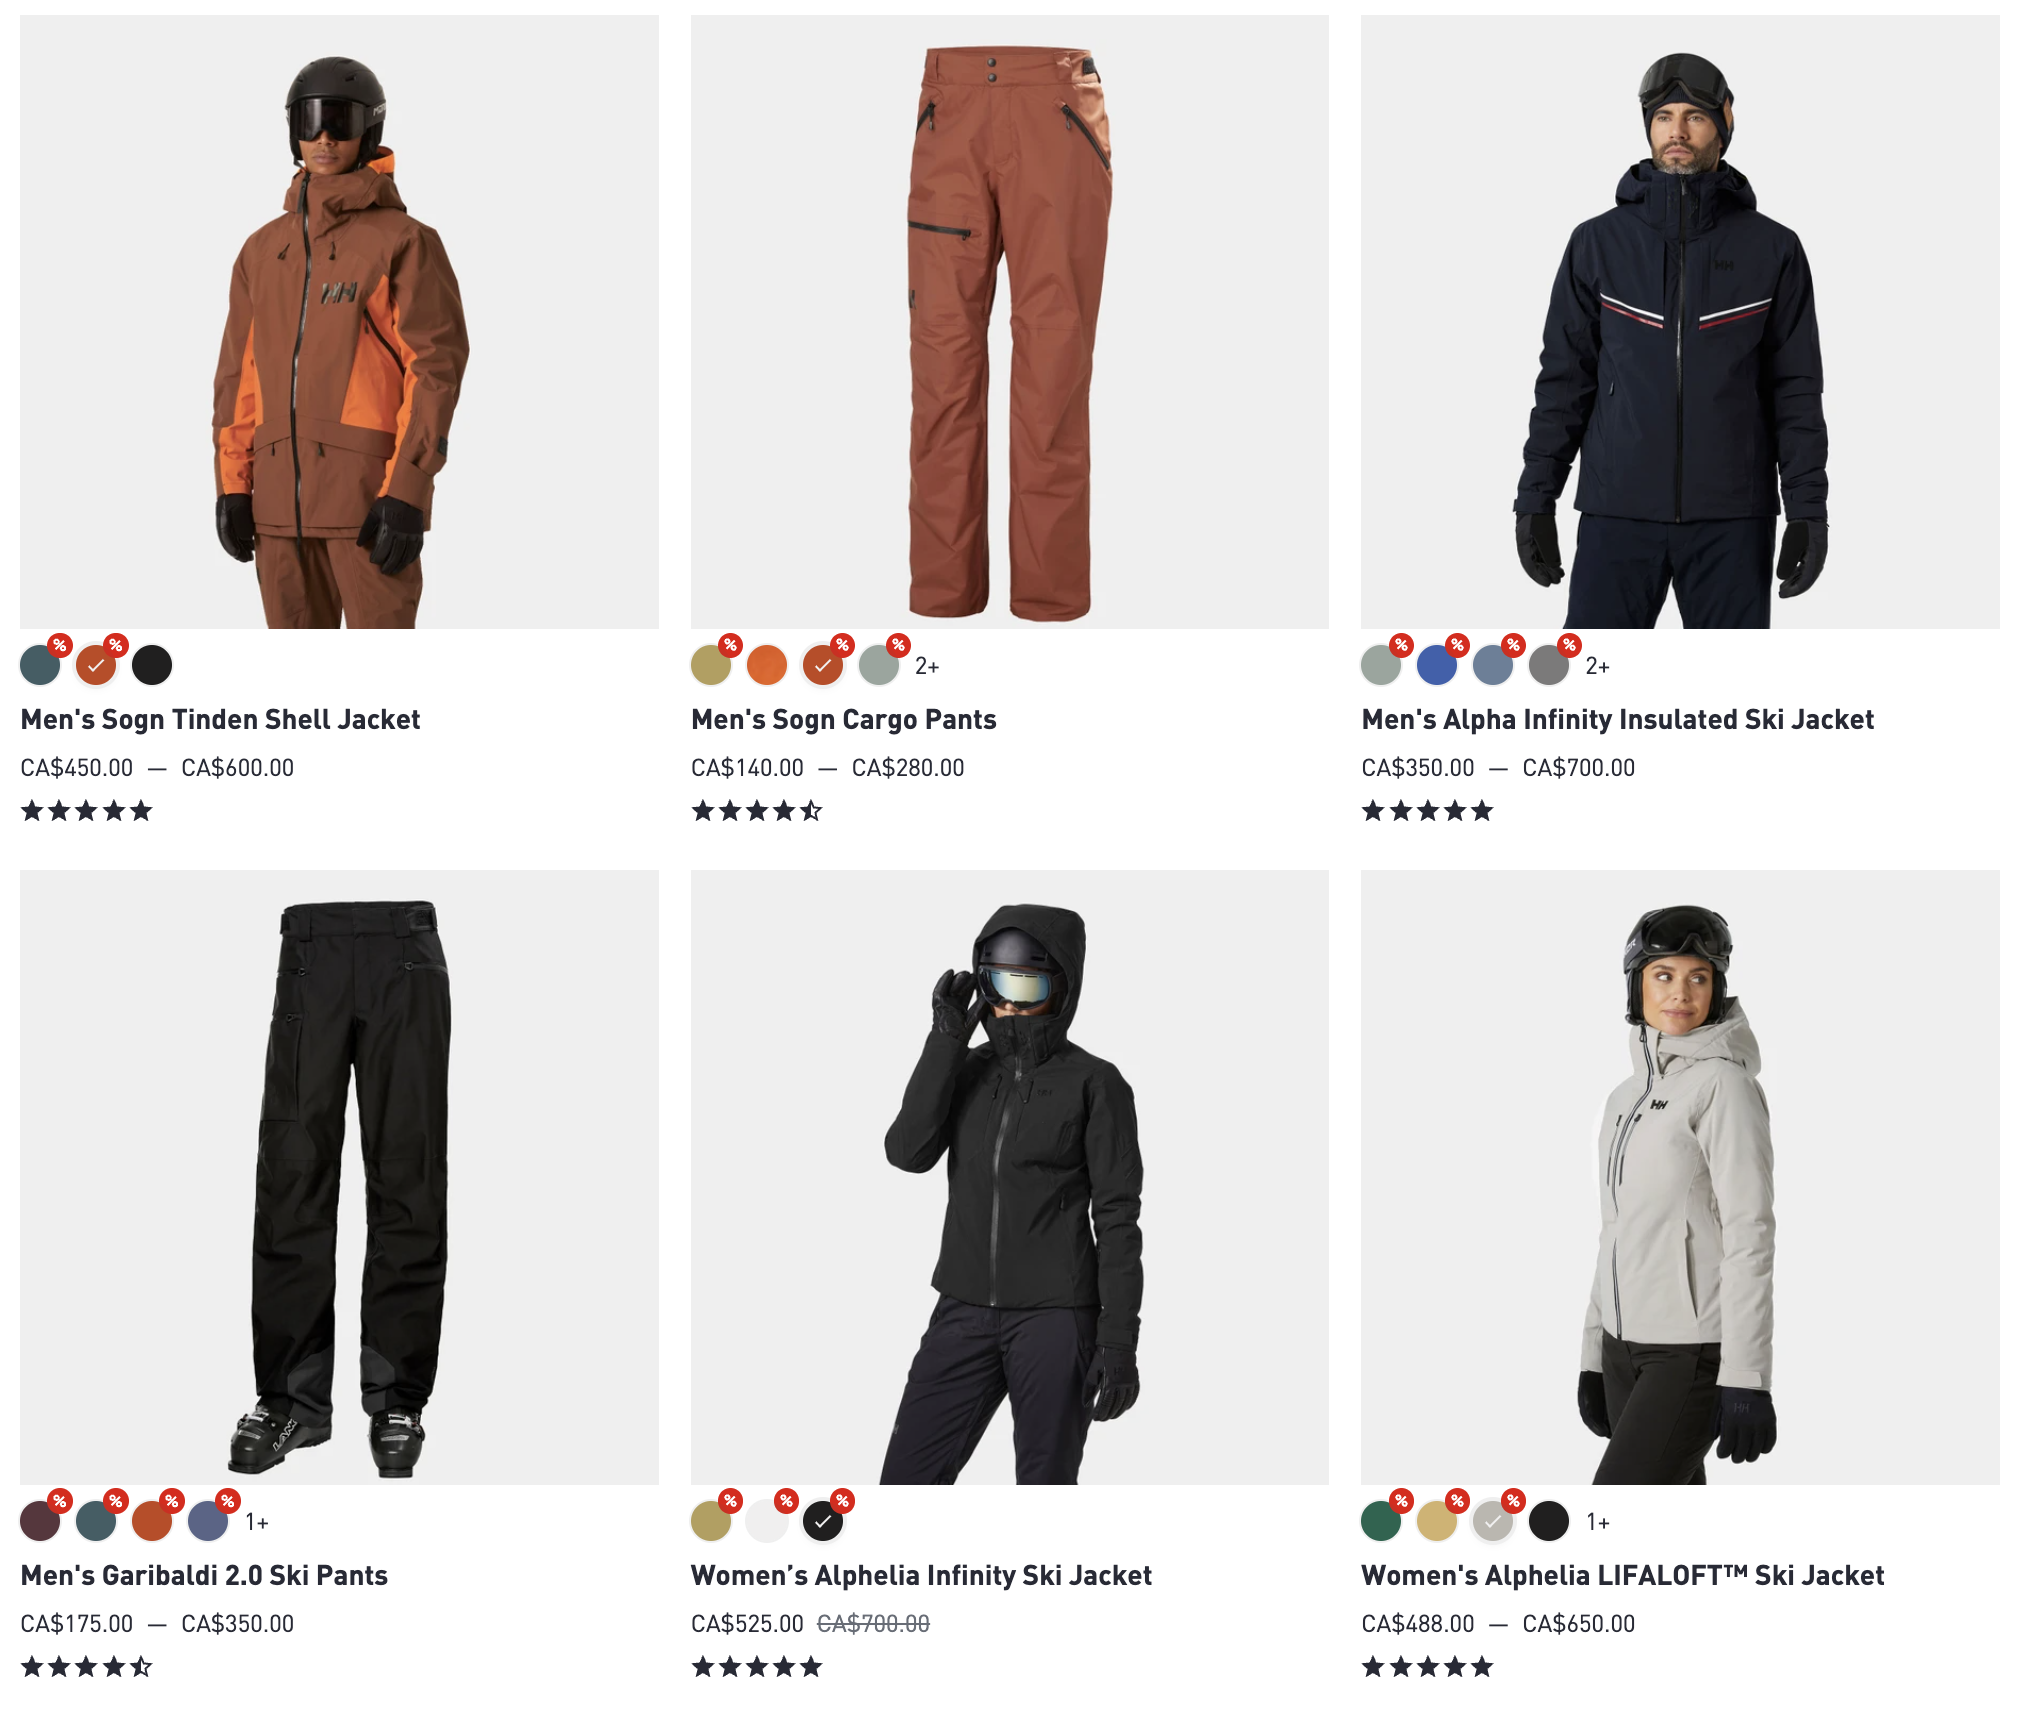Open Men's Sogn Tinden Shell Jacket title link
Viewport: 2024px width, 1714px height.
[x=220, y=720]
